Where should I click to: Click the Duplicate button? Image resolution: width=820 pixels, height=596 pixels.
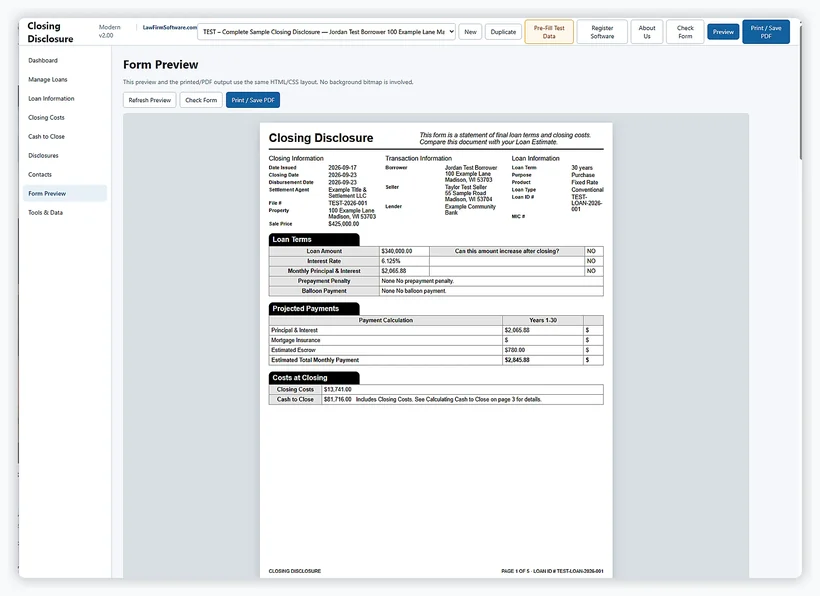click(503, 32)
